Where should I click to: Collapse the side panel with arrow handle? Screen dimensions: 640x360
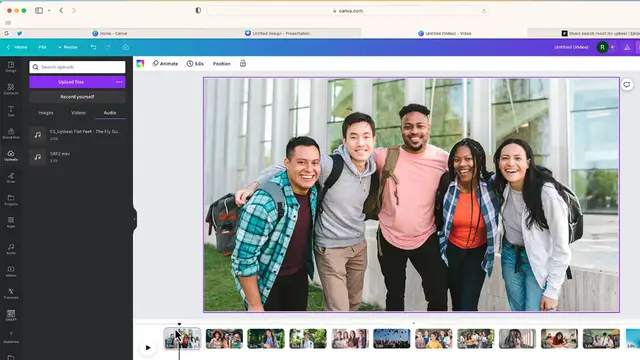coord(134,219)
